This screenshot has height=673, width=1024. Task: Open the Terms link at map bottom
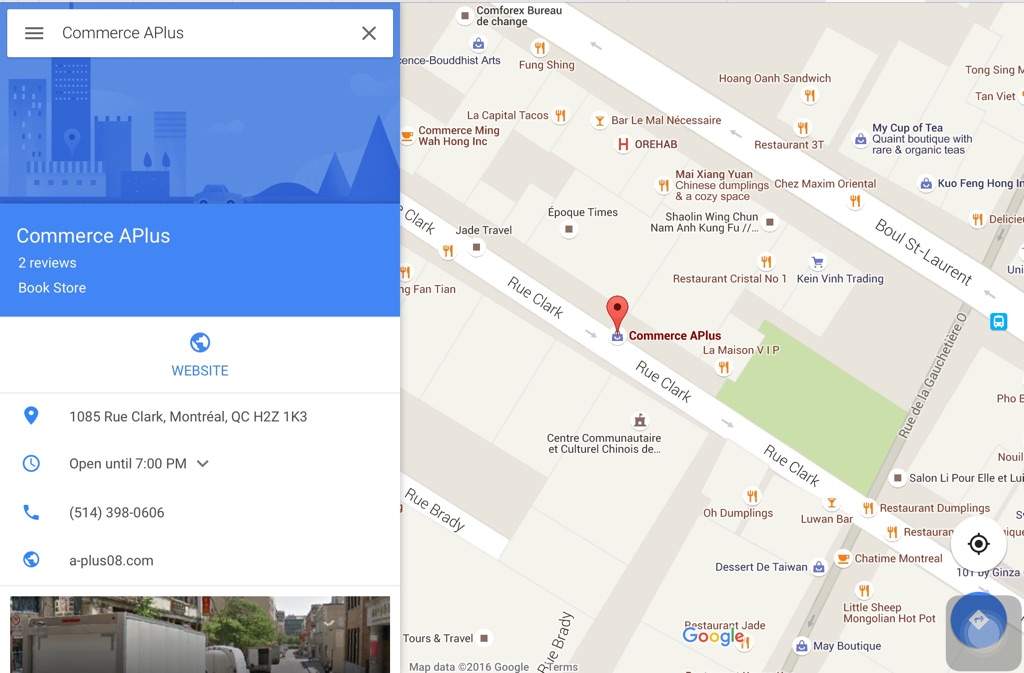point(562,666)
